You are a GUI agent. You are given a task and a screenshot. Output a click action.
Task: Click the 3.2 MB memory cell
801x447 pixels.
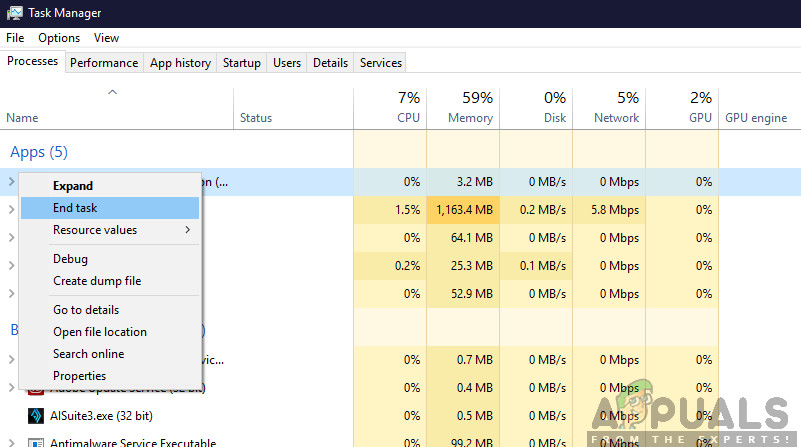pos(463,181)
